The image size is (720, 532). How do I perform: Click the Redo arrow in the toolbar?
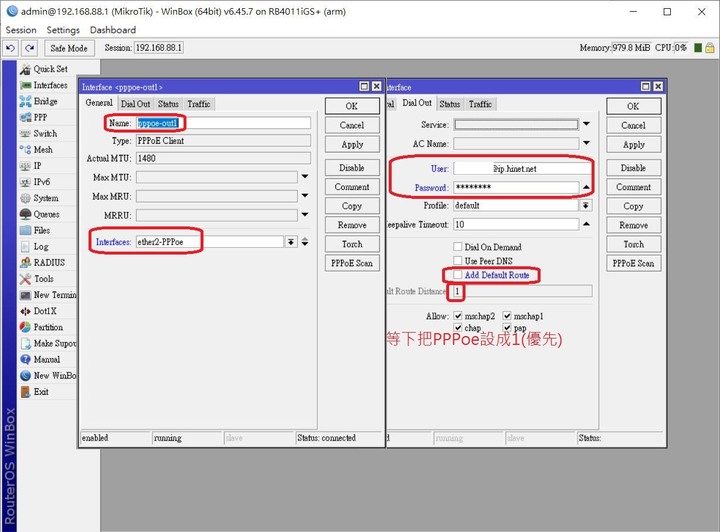click(30, 48)
